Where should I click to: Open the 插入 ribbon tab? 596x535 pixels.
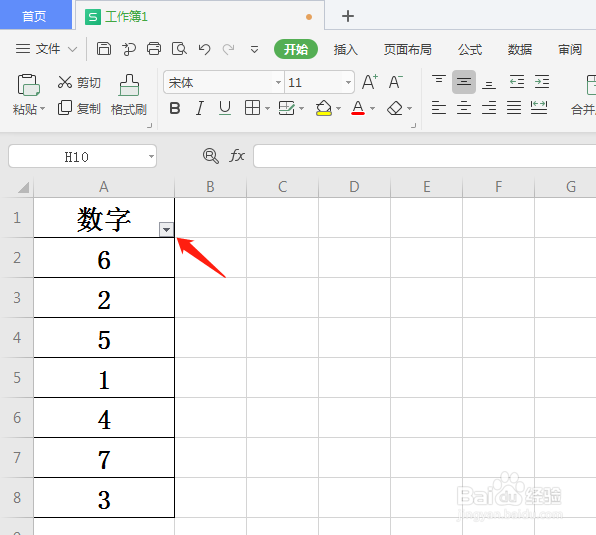click(346, 49)
